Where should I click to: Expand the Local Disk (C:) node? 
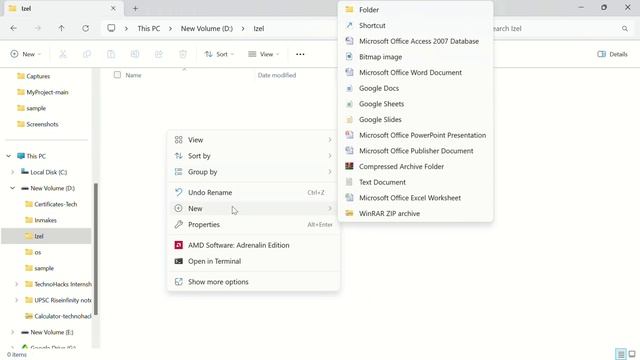[13, 172]
